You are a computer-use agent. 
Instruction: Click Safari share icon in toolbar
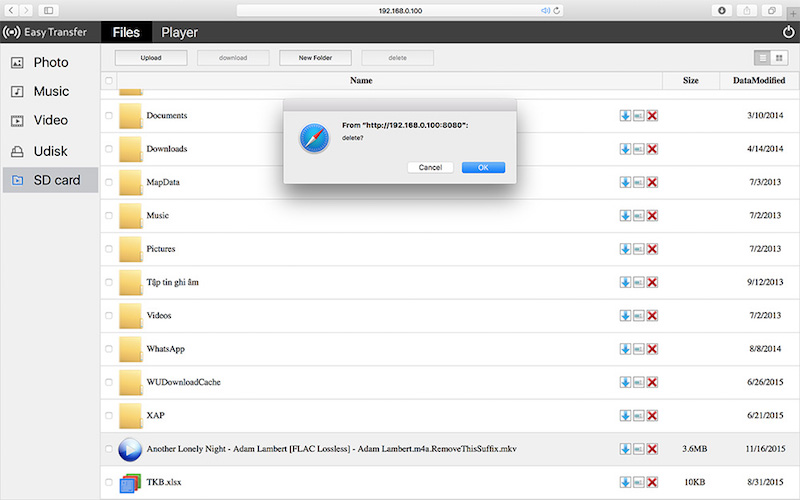pyautogui.click(x=746, y=10)
